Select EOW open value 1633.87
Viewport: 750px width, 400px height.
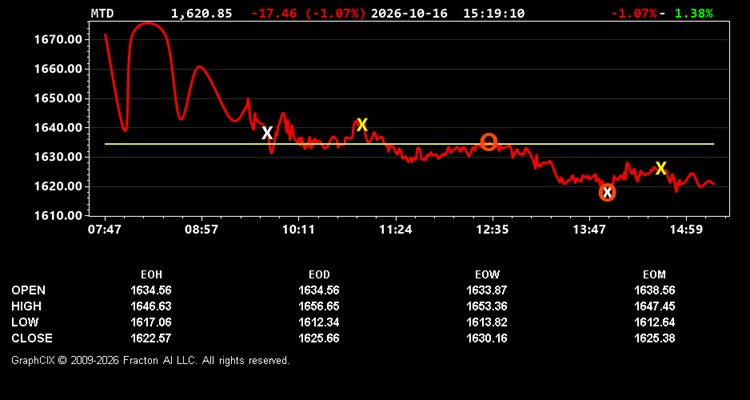tap(487, 290)
